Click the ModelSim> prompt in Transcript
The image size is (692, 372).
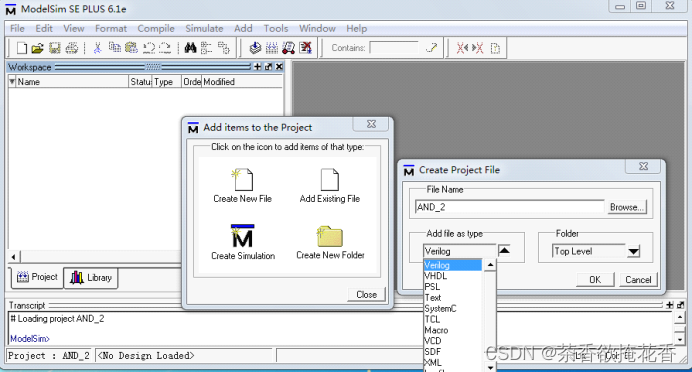pyautogui.click(x=30, y=338)
